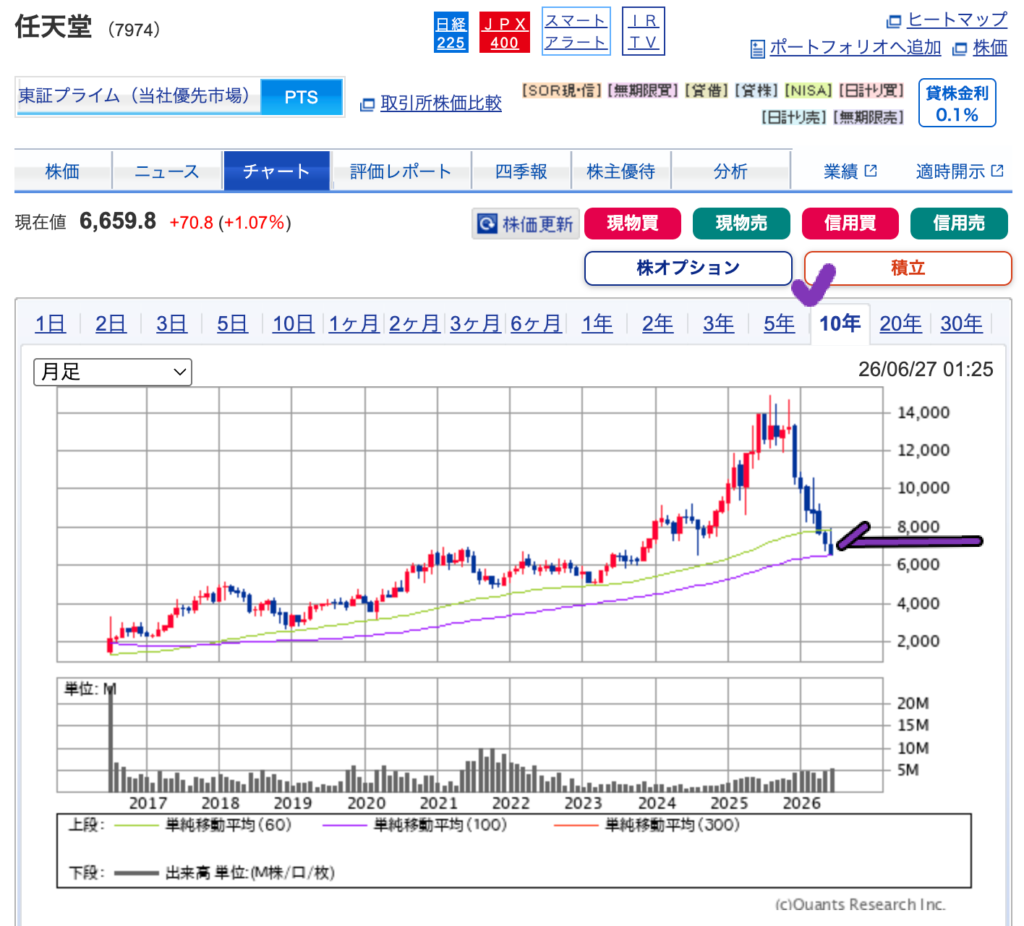
Task: Open the 四季報 tab
Action: coord(521,171)
